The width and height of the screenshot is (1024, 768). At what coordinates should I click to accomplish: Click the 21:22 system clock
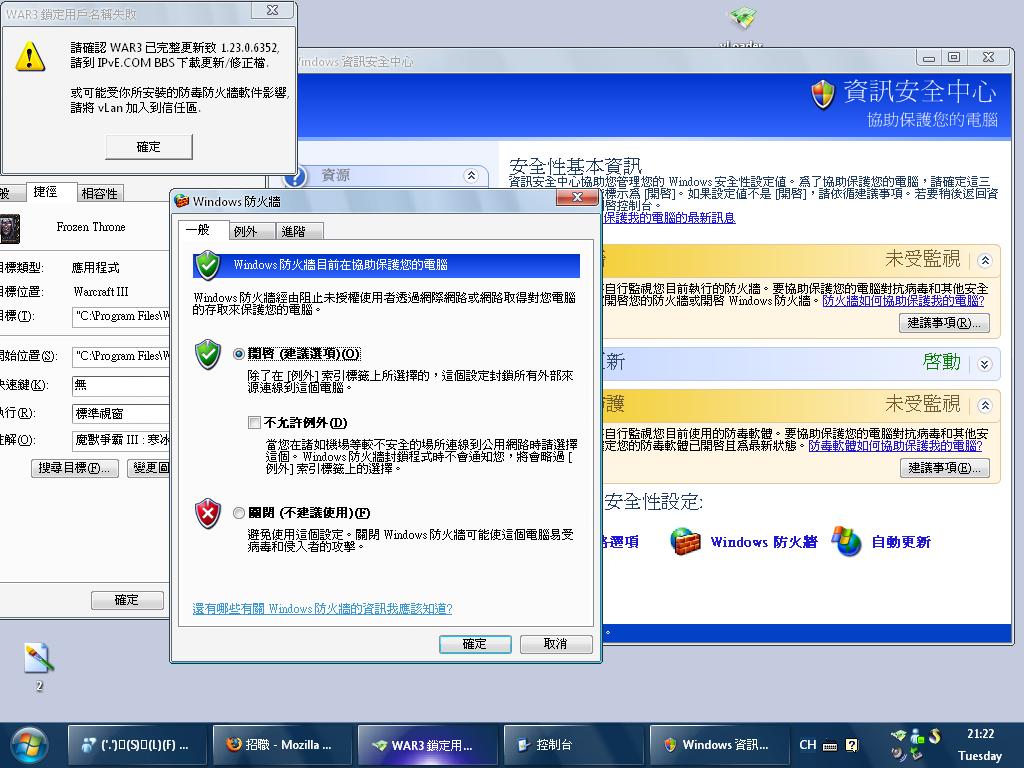pos(980,734)
